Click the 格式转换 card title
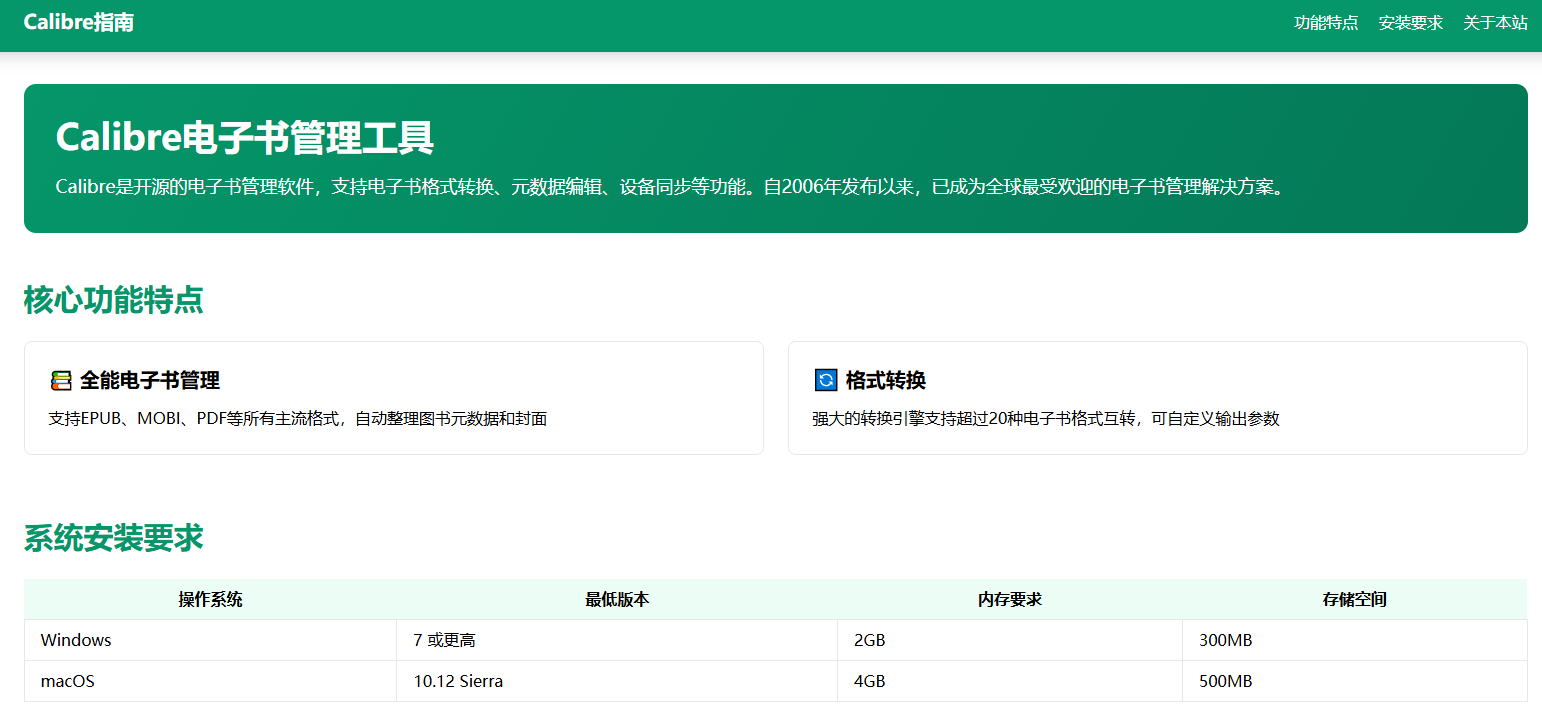This screenshot has height=714, width=1542. [x=886, y=380]
